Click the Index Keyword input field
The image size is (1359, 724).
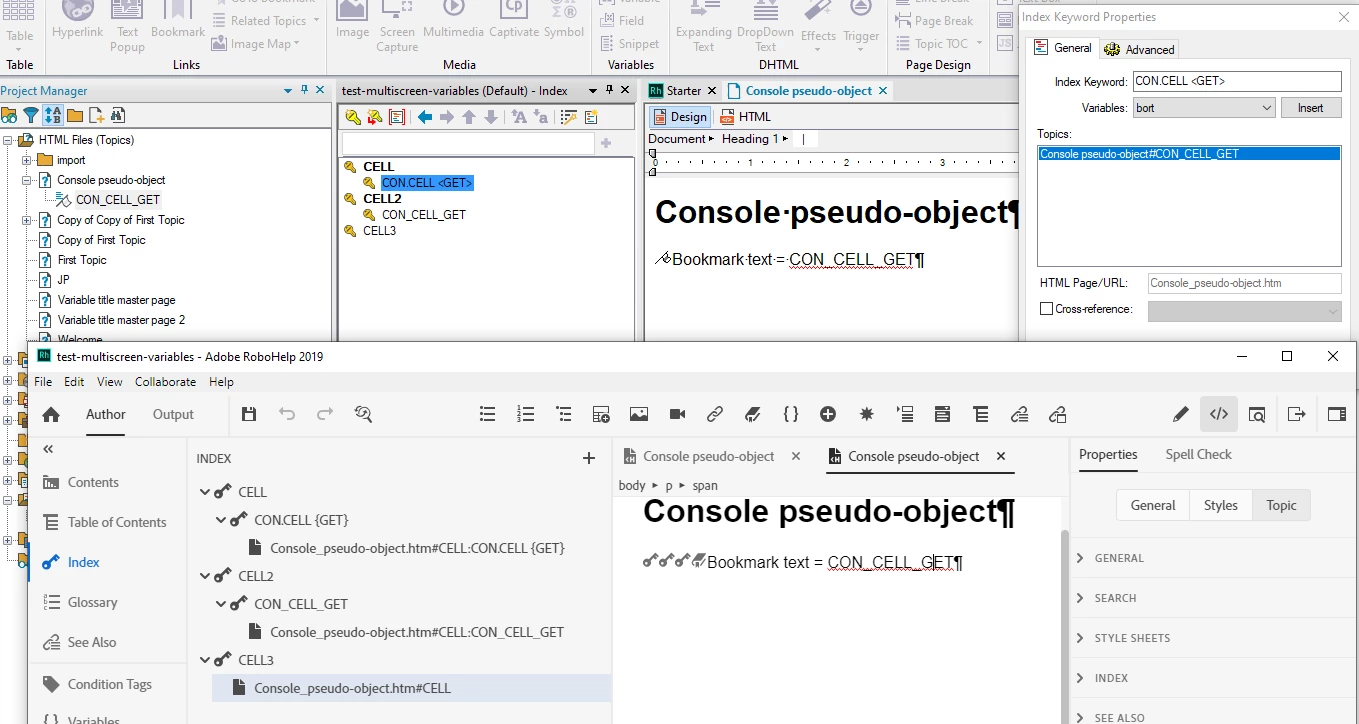point(1236,82)
